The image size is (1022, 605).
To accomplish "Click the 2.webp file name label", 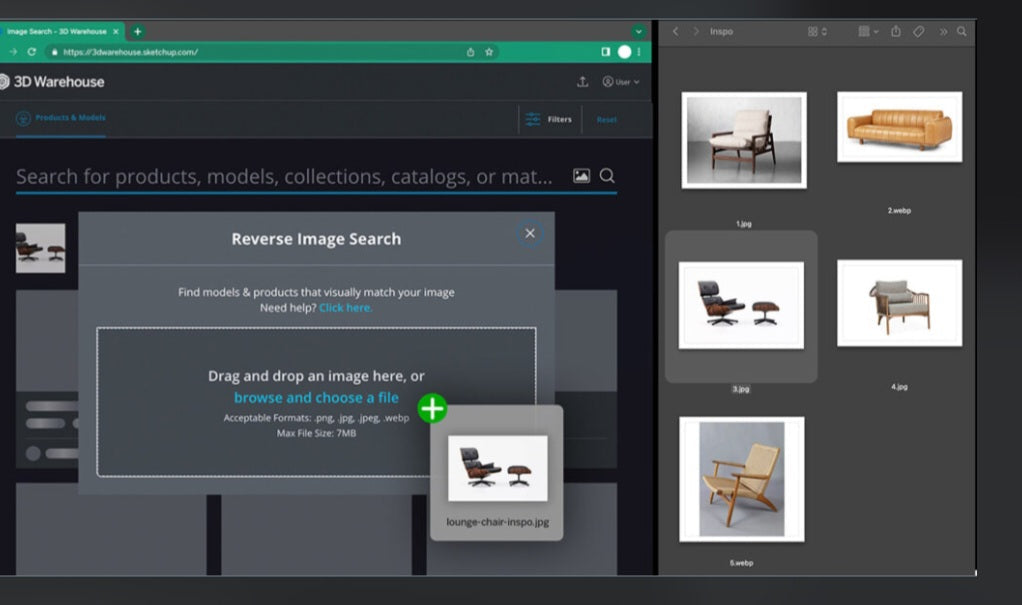I will [899, 211].
